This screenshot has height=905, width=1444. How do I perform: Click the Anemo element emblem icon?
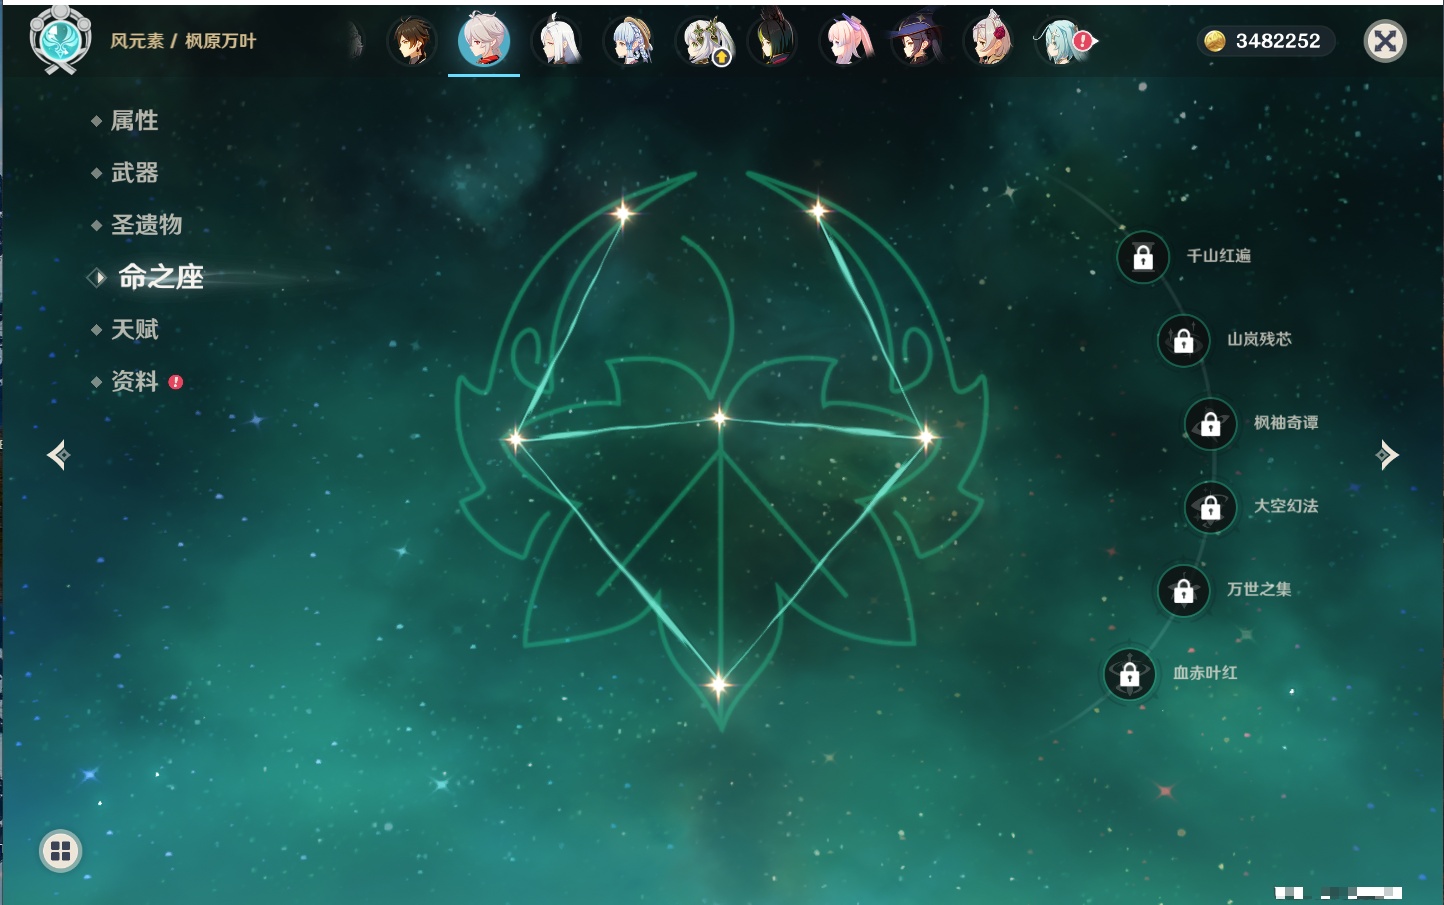pyautogui.click(x=61, y=40)
